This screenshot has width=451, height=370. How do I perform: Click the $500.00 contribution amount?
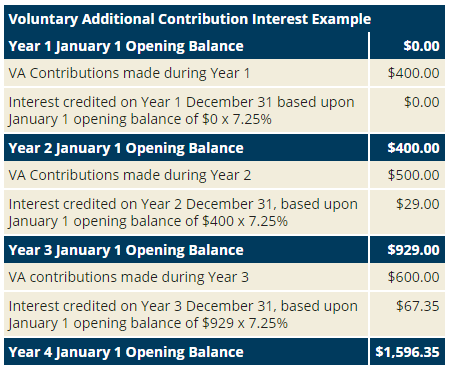point(414,175)
